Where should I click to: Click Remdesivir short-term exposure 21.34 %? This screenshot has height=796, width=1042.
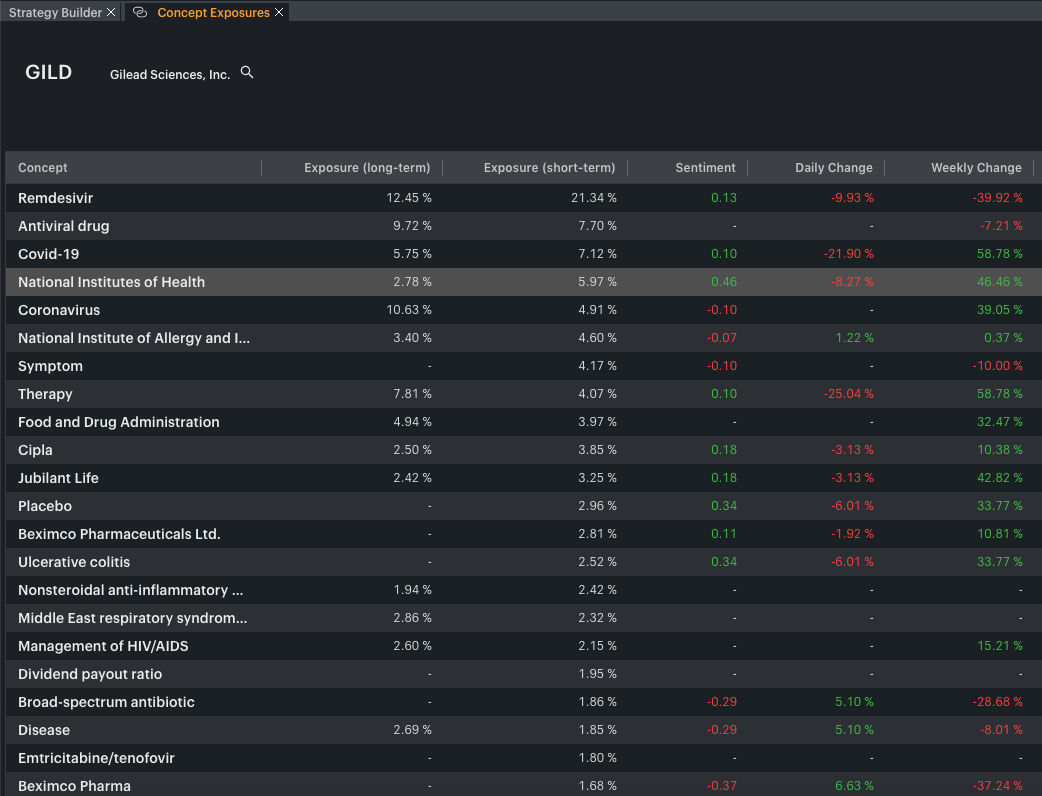coord(593,198)
